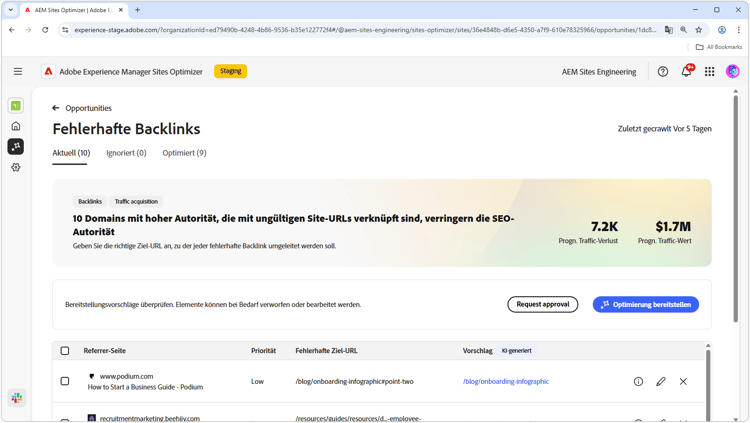Screen dimensions: 750x423
Task: Open the hamburger navigation menu
Action: [18, 71]
